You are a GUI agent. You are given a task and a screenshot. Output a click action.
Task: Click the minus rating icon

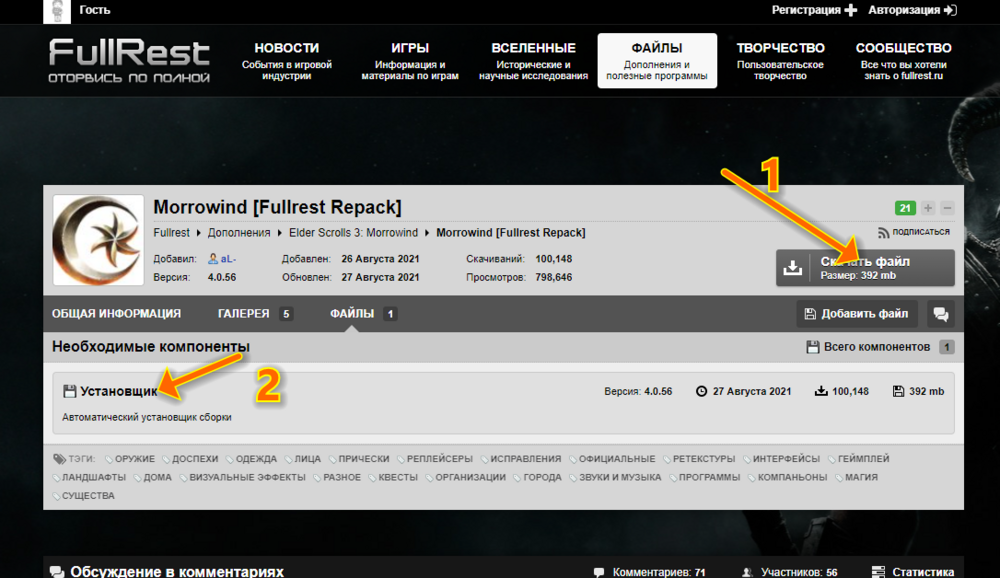pos(947,208)
